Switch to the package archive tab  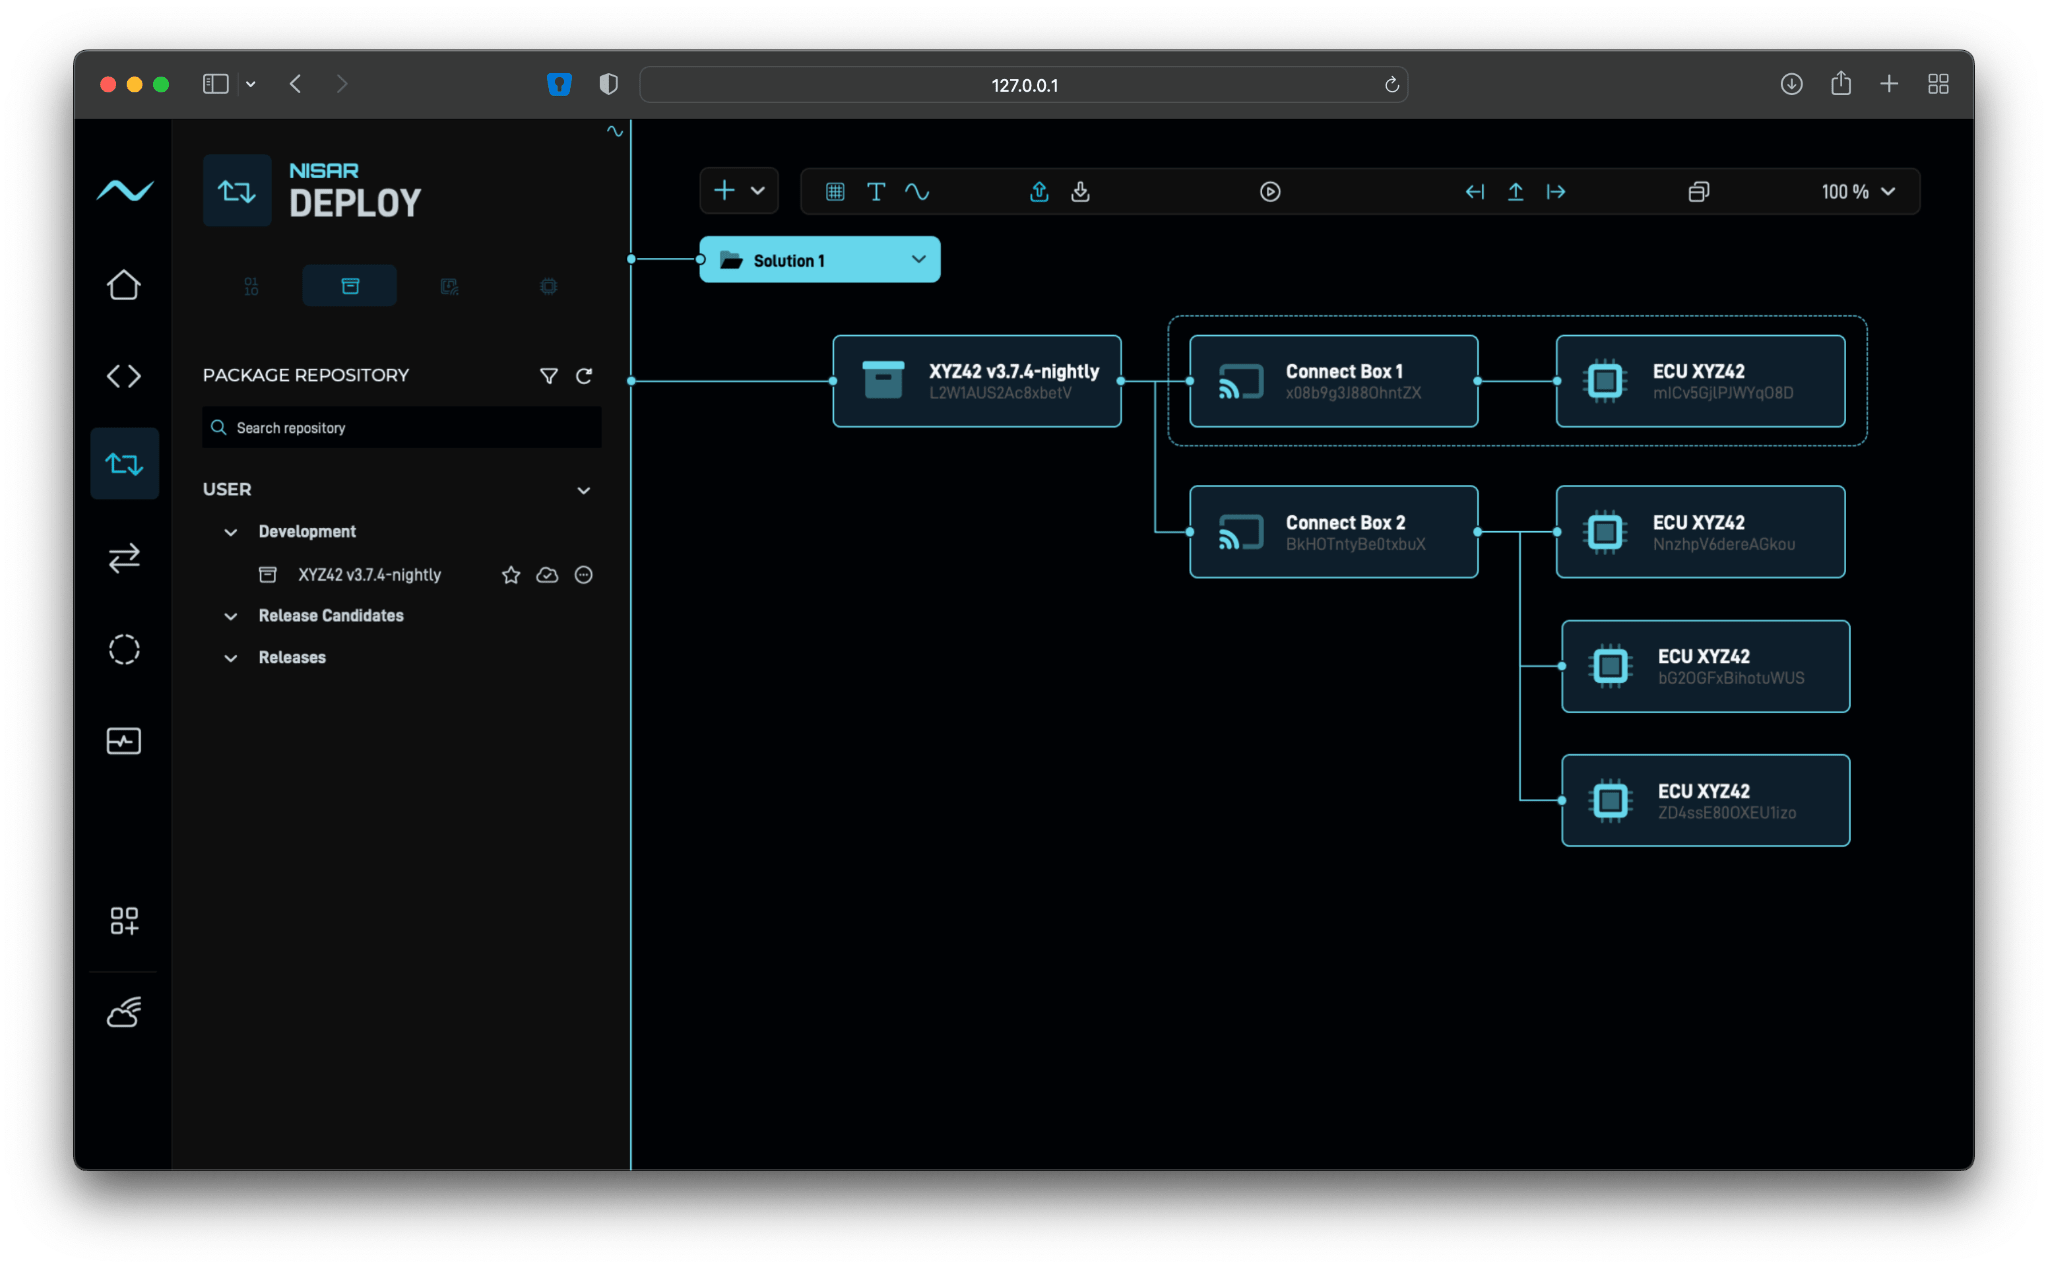[x=350, y=287]
